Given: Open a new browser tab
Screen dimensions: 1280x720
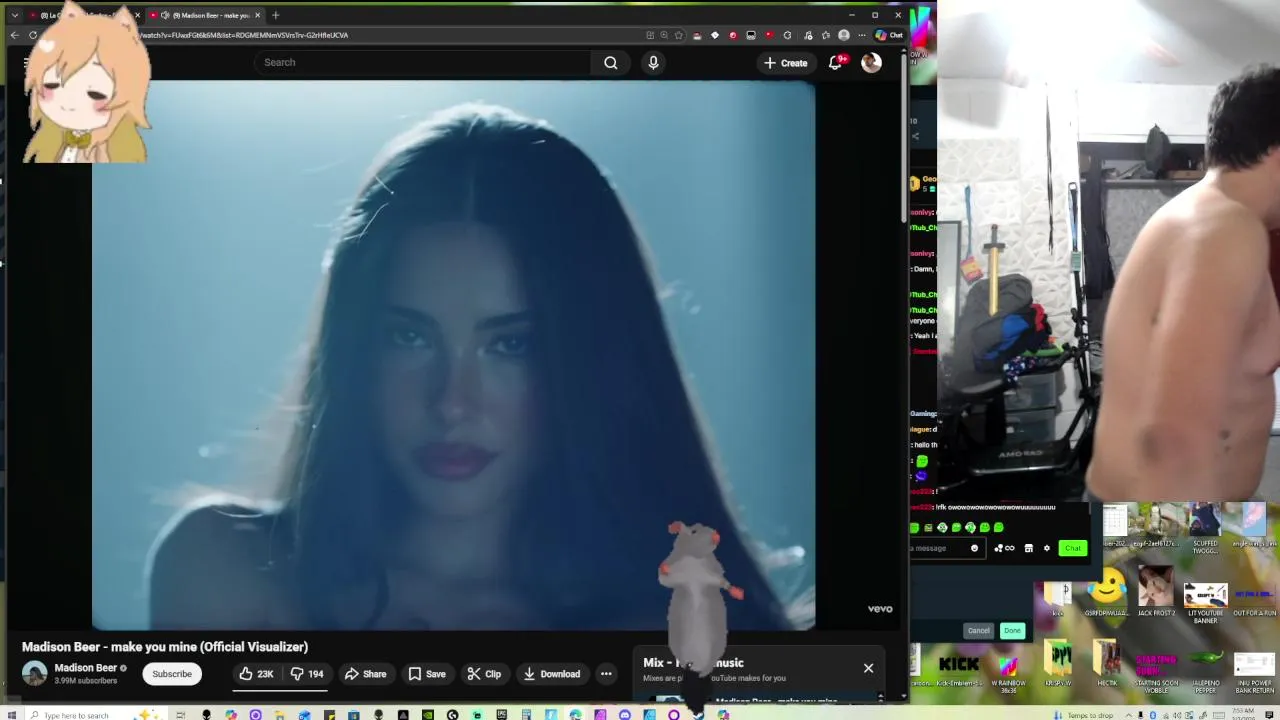Looking at the screenshot, I should coord(276,15).
